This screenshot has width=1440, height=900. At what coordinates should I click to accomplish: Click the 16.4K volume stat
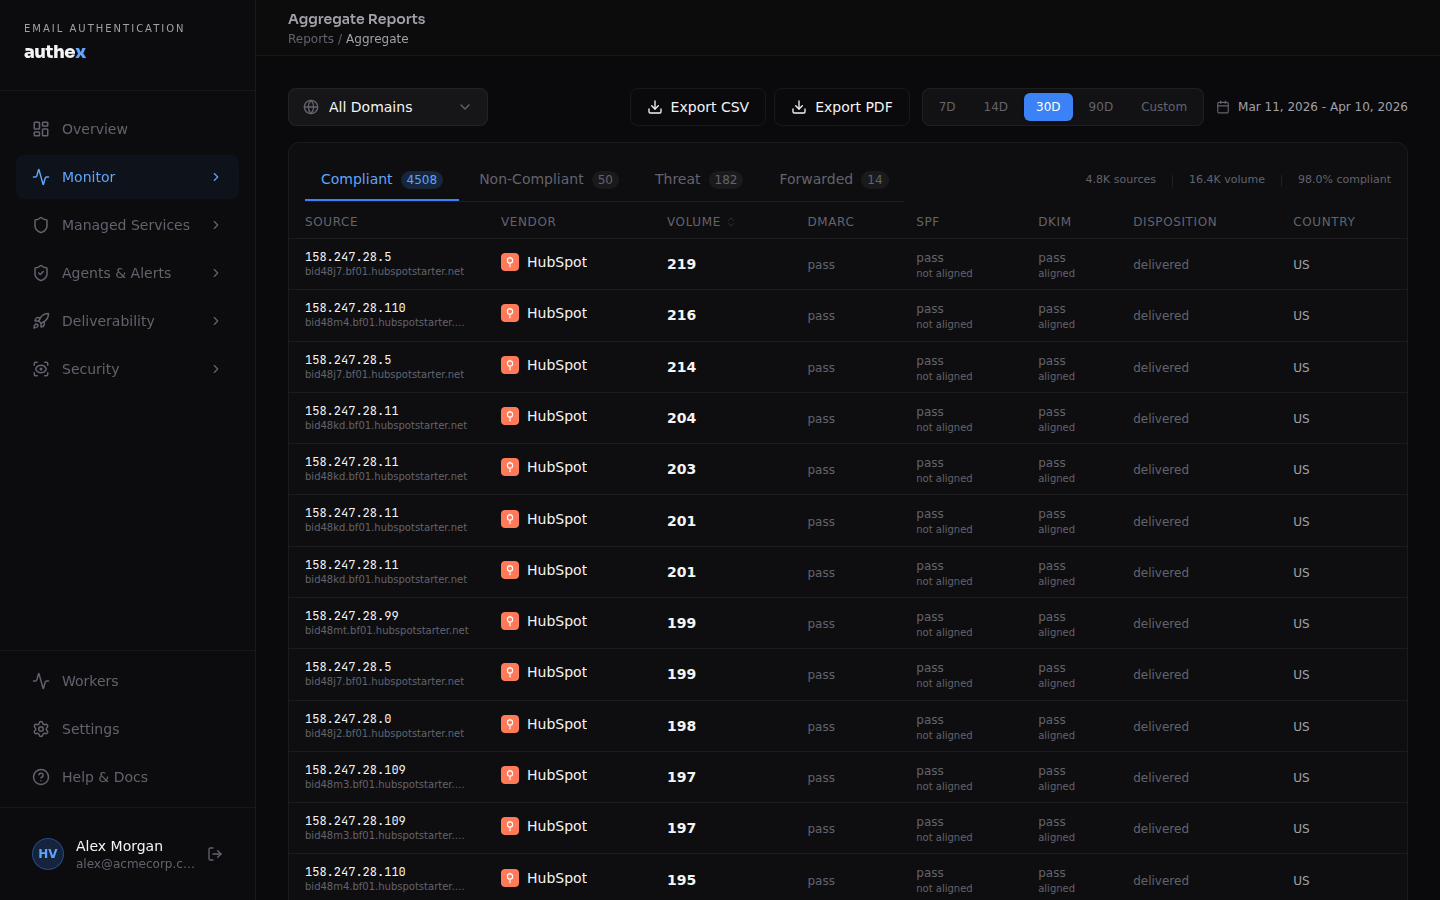[x=1227, y=180]
